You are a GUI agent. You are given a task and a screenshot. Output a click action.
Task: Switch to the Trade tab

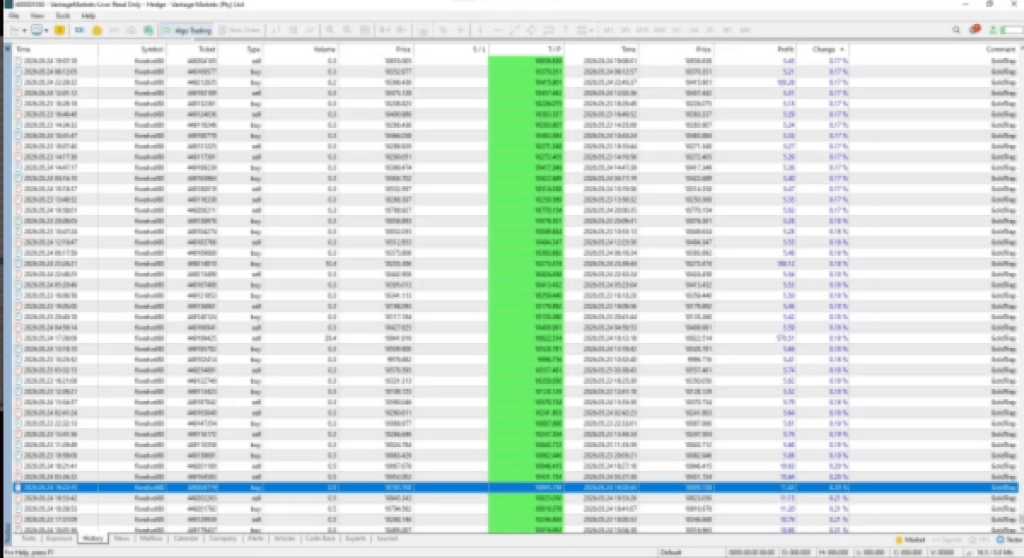click(x=28, y=539)
